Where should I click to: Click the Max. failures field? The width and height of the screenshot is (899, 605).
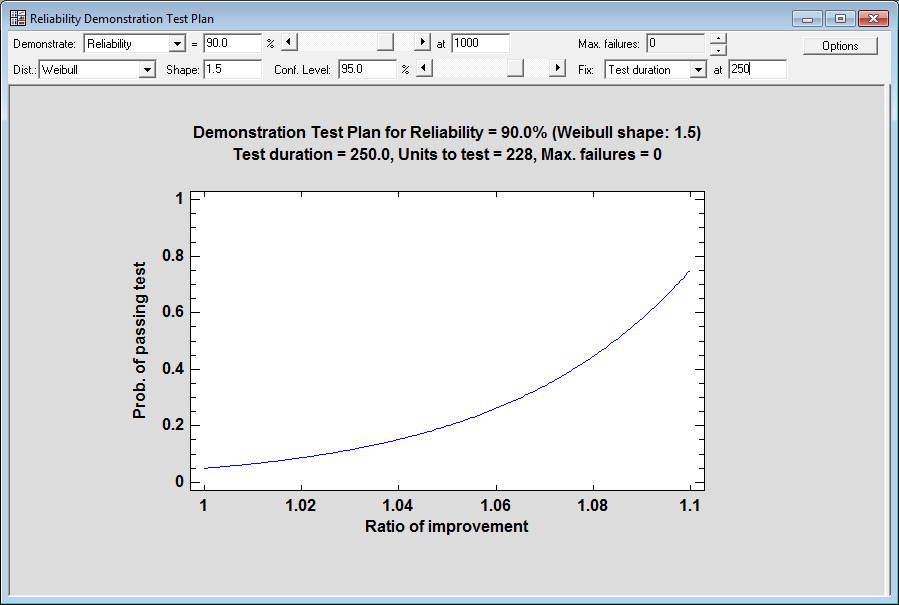(676, 44)
